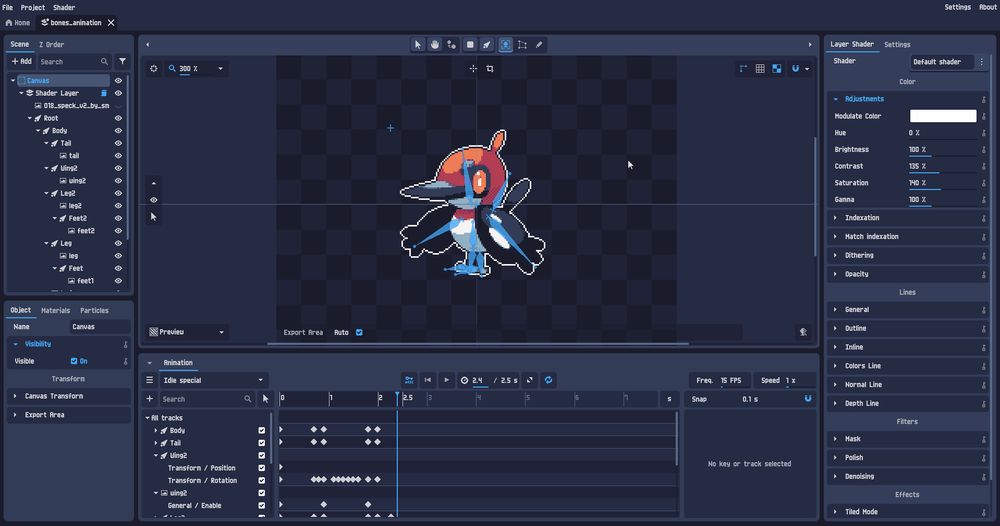
Task: Open the Preview mode dropdown
Action: tap(187, 332)
